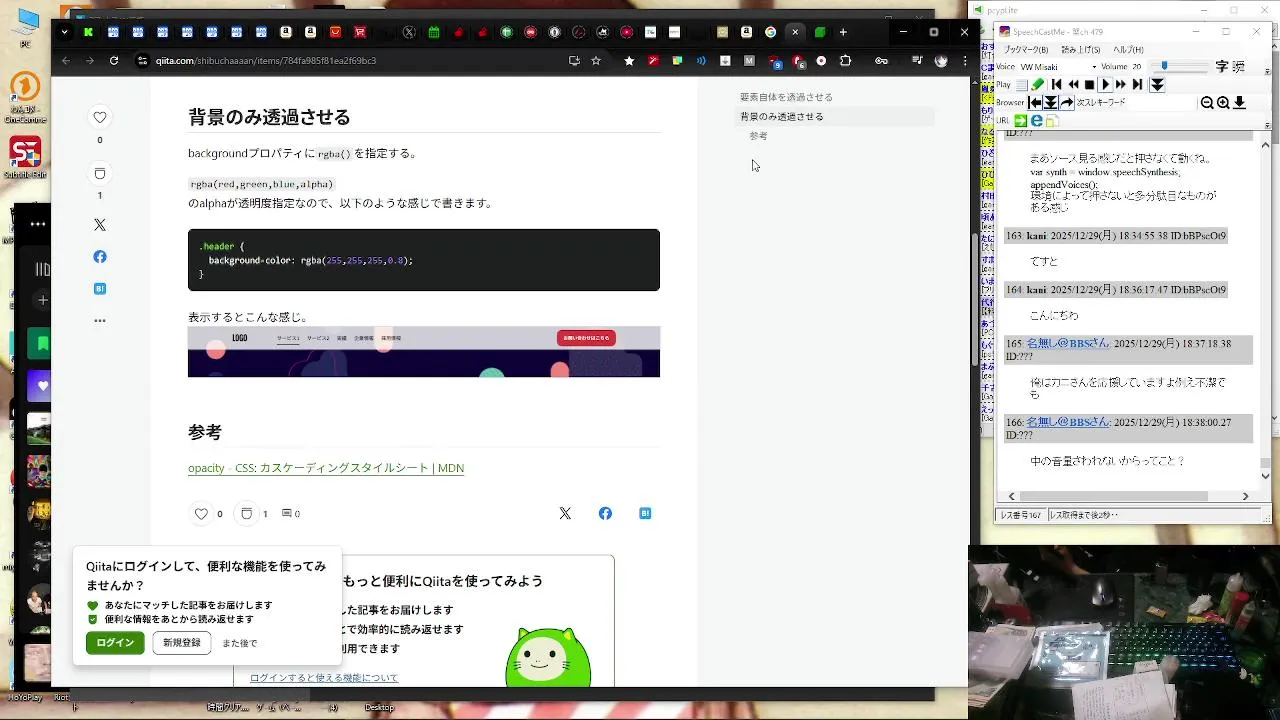
Task: Click the double-down arrow in Play toolbar
Action: pyautogui.click(x=1157, y=84)
